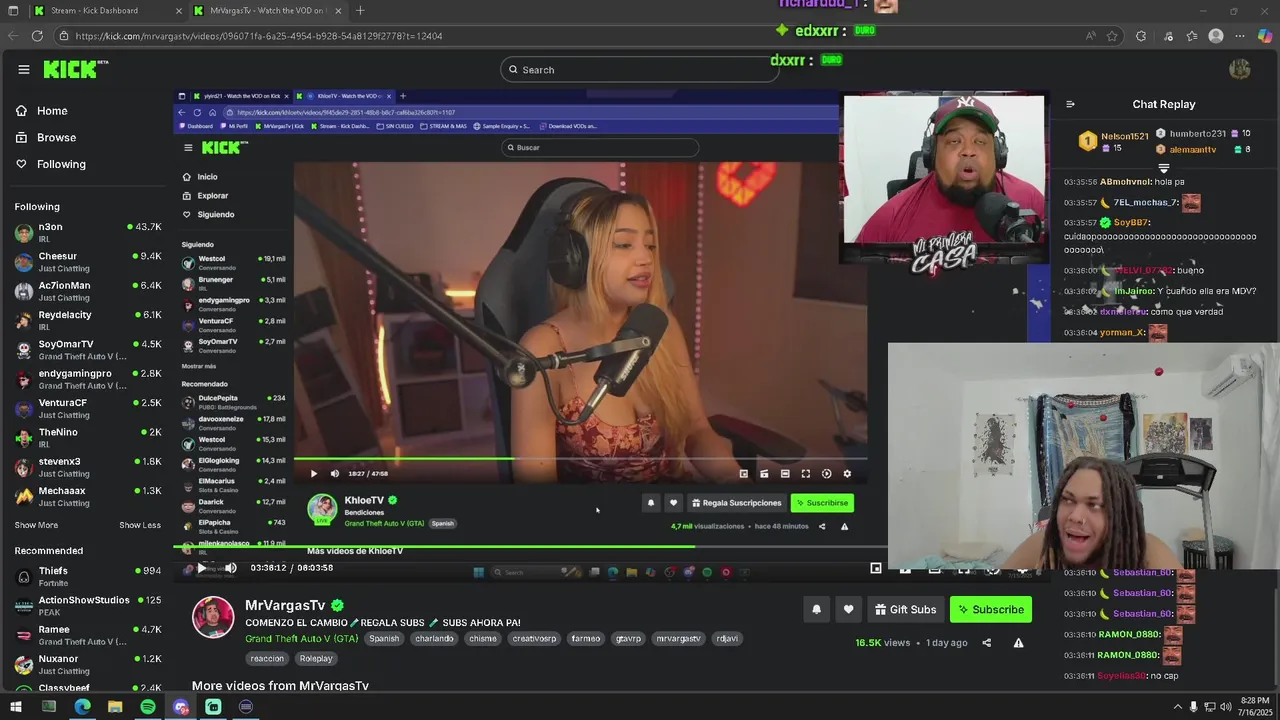Open Edge Settings and more menu
The image size is (1280, 720).
point(1241,36)
